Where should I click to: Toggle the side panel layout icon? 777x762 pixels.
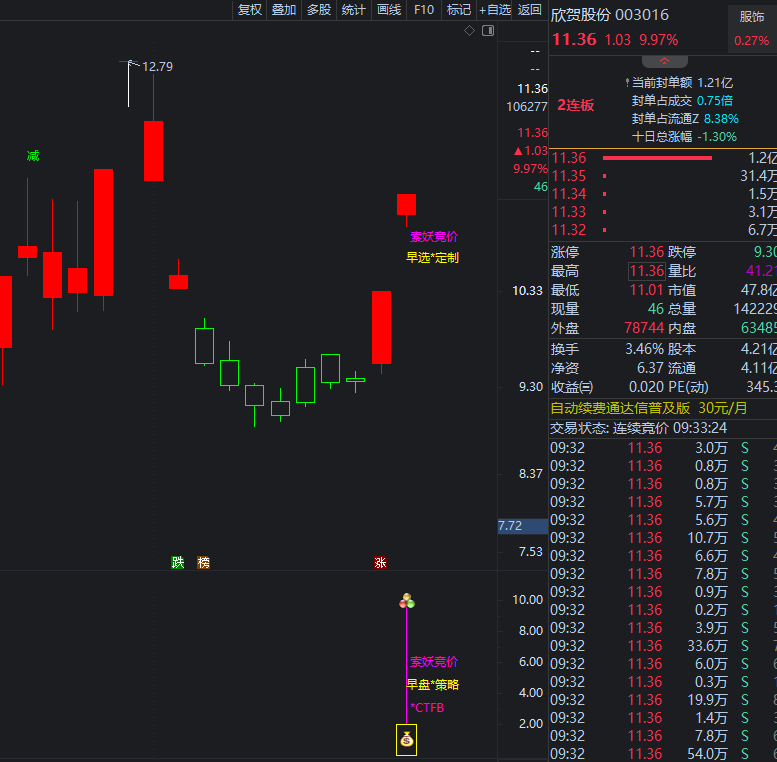pos(487,31)
